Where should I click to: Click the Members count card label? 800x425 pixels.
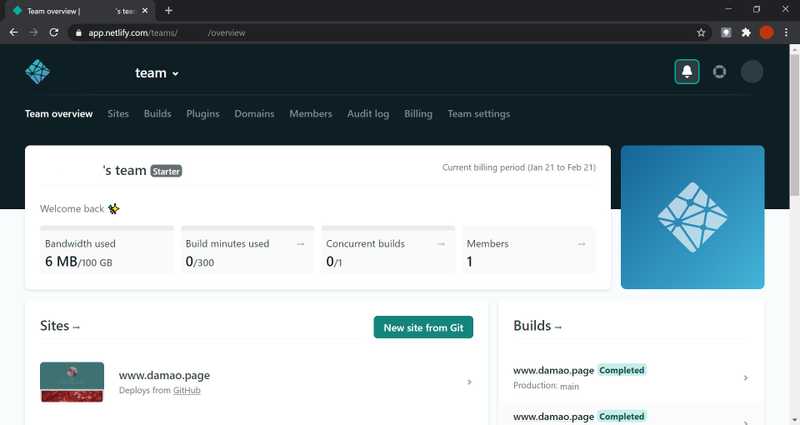tap(487, 244)
